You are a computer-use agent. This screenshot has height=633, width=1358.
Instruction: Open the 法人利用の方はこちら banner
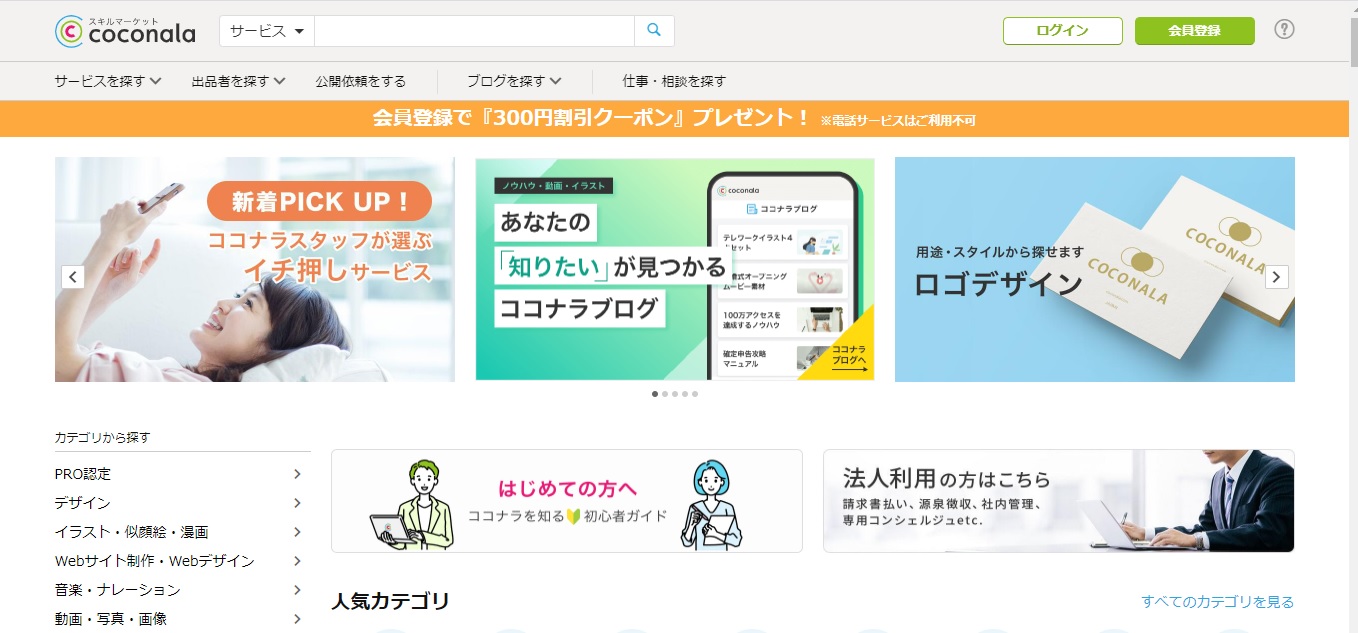coord(1059,501)
